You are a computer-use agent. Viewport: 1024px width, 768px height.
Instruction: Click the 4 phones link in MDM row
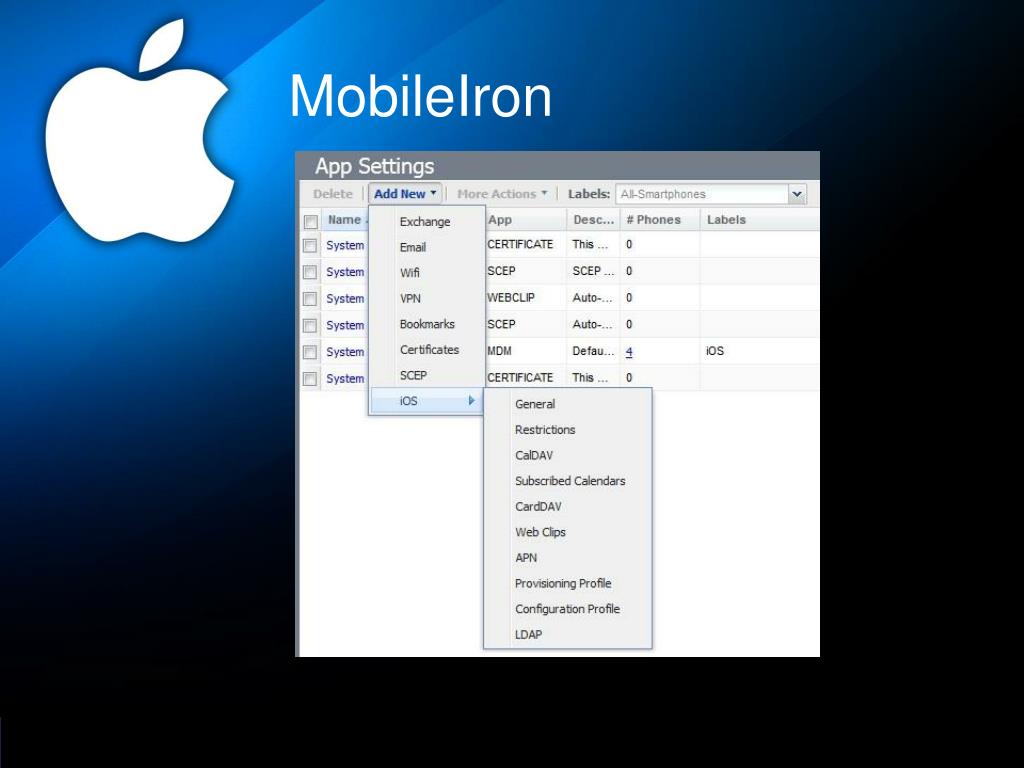pyautogui.click(x=629, y=351)
